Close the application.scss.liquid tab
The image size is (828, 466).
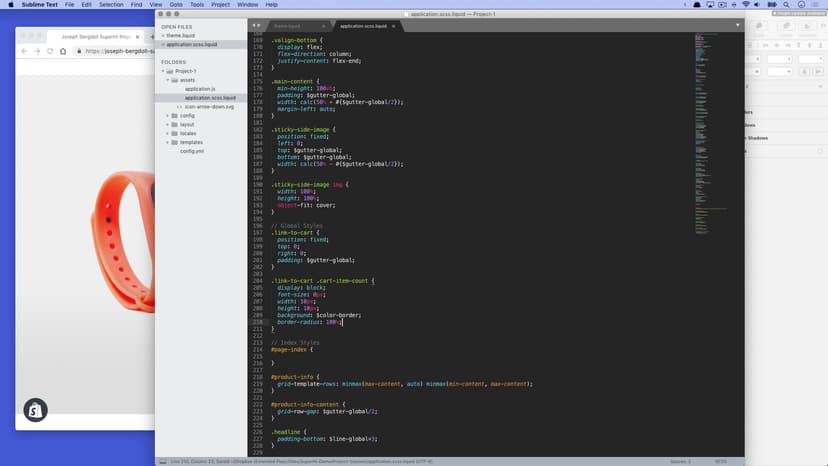(x=394, y=25)
